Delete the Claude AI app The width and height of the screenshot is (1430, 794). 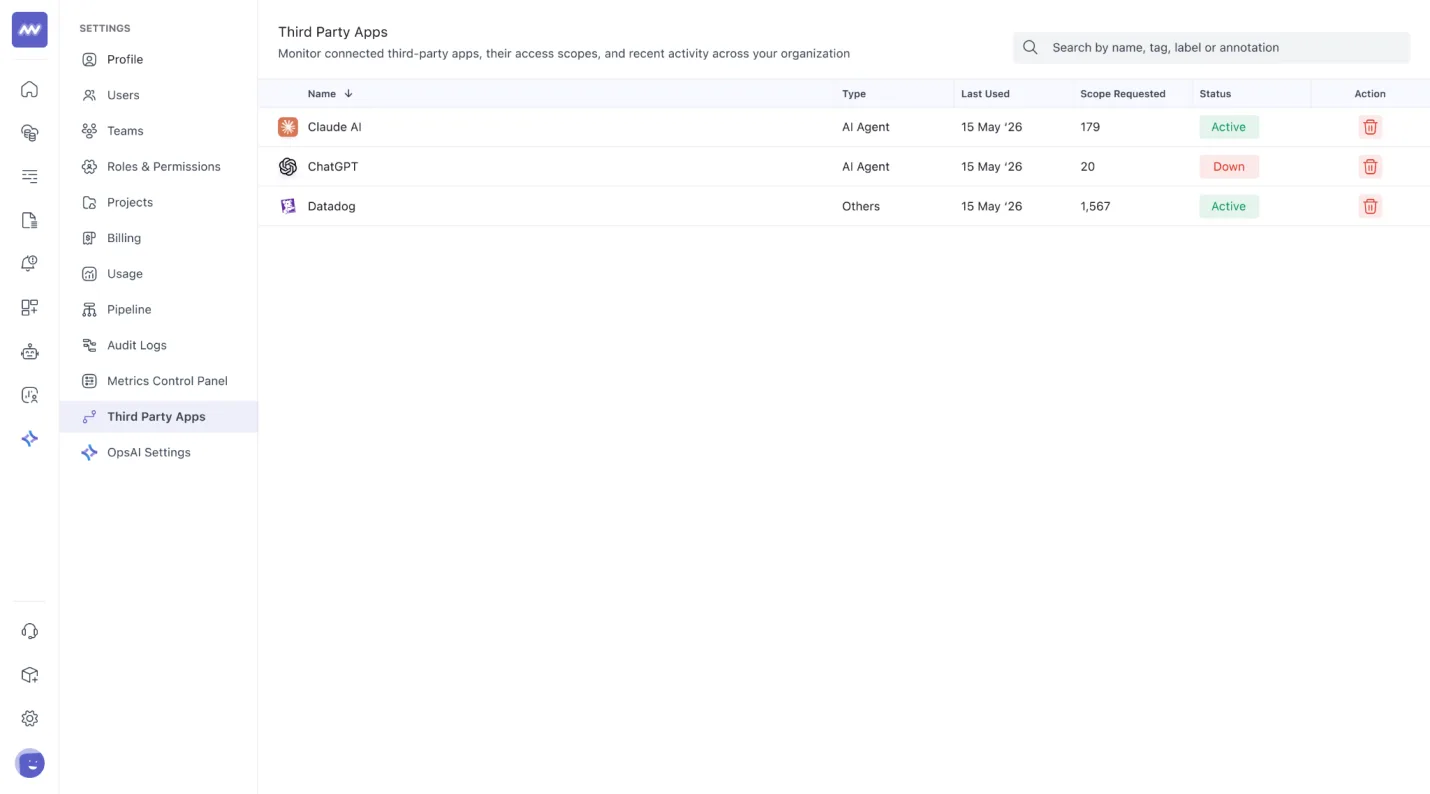(1370, 127)
